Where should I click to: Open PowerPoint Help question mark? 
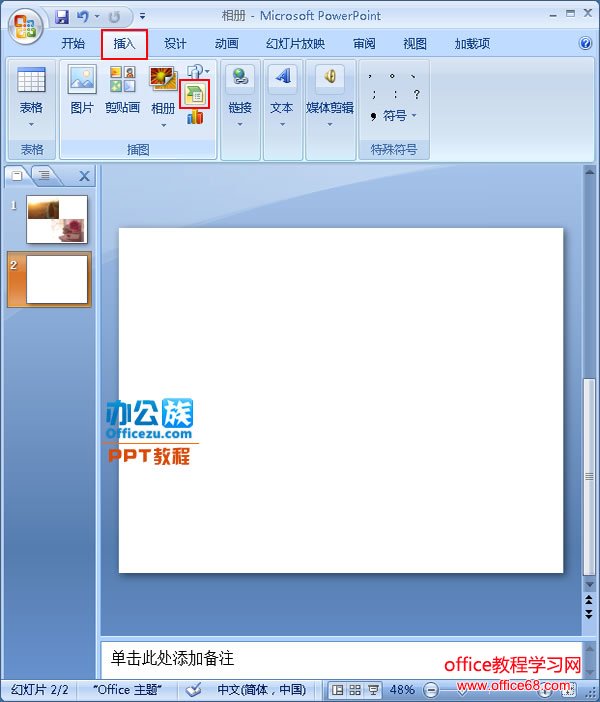pyautogui.click(x=585, y=43)
